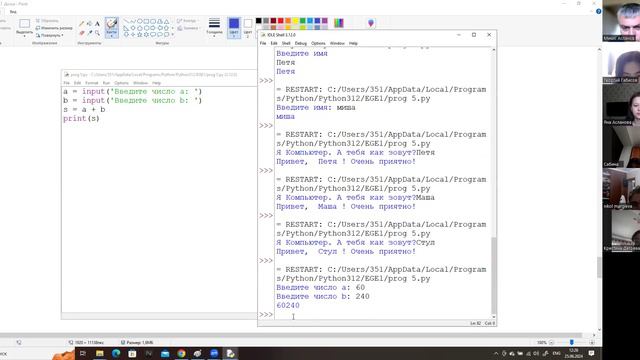Image resolution: width=640 pixels, height=360 pixels.
Task: Pick the green color swatch in palette
Action: 302,21
